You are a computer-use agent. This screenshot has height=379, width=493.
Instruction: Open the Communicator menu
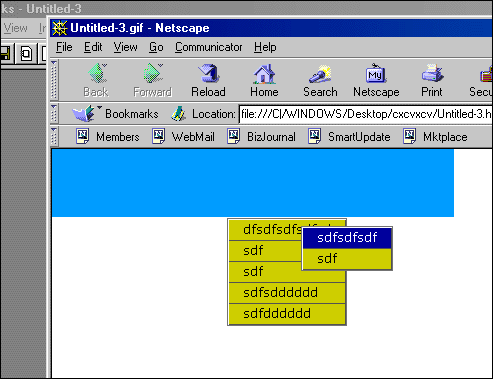tap(209, 47)
